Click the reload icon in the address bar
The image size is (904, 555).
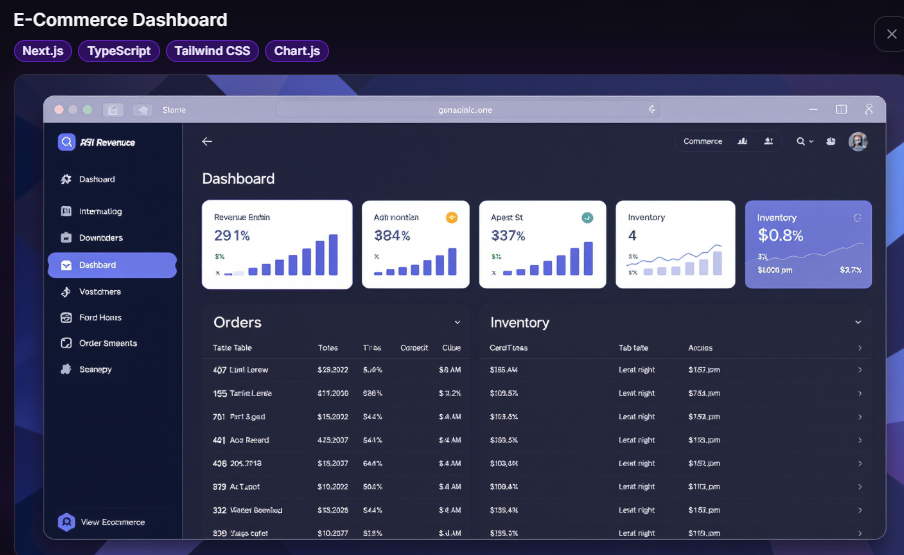(x=652, y=110)
